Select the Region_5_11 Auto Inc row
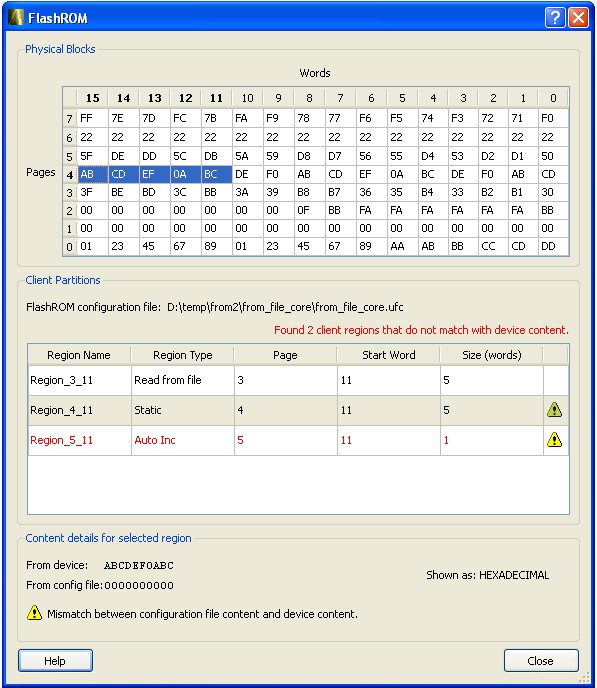This screenshot has width=597, height=688. [298, 440]
